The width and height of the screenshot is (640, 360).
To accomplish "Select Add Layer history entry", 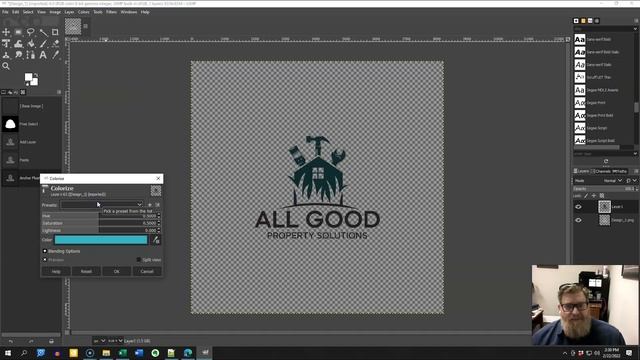I will (31, 142).
